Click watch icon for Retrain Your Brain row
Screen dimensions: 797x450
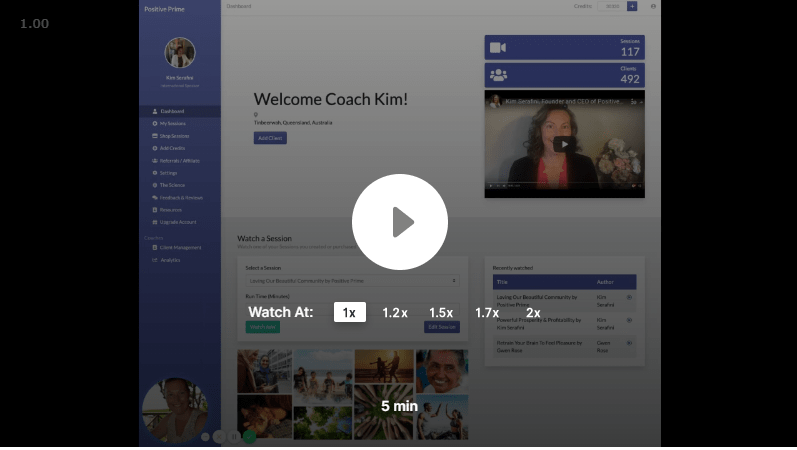point(629,343)
